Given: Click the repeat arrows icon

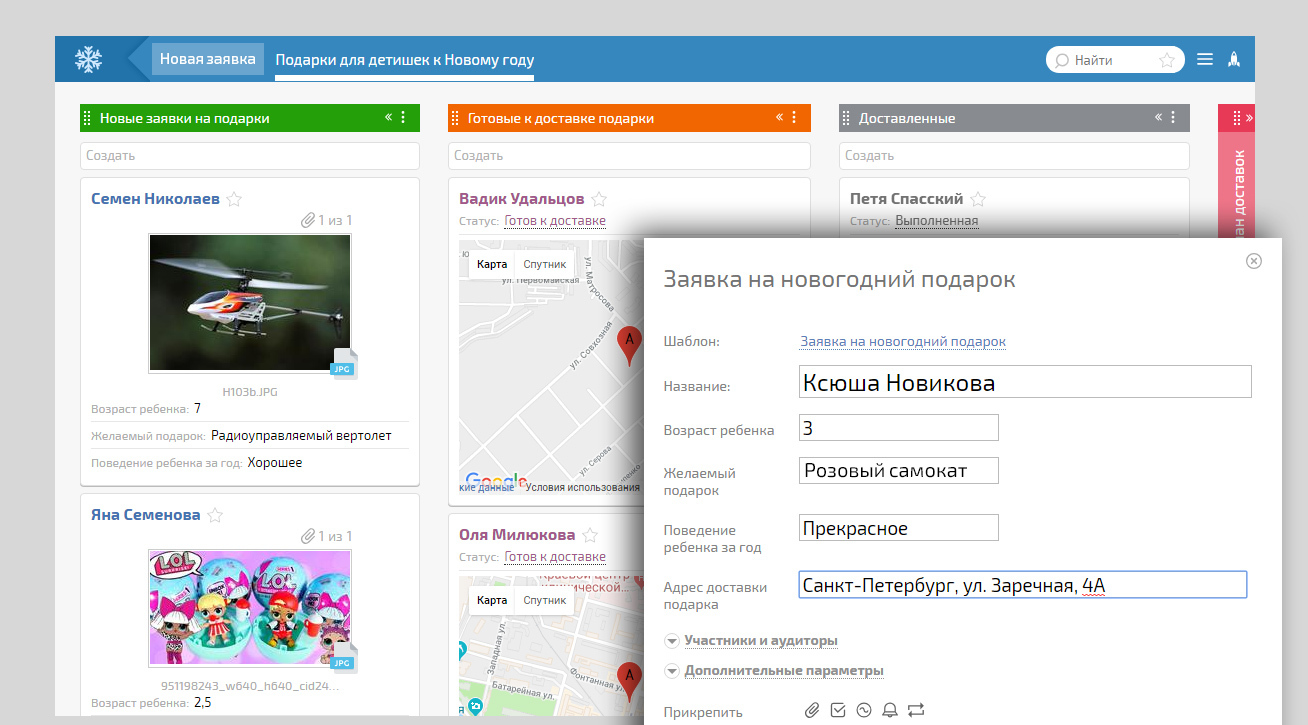Looking at the screenshot, I should [x=916, y=710].
